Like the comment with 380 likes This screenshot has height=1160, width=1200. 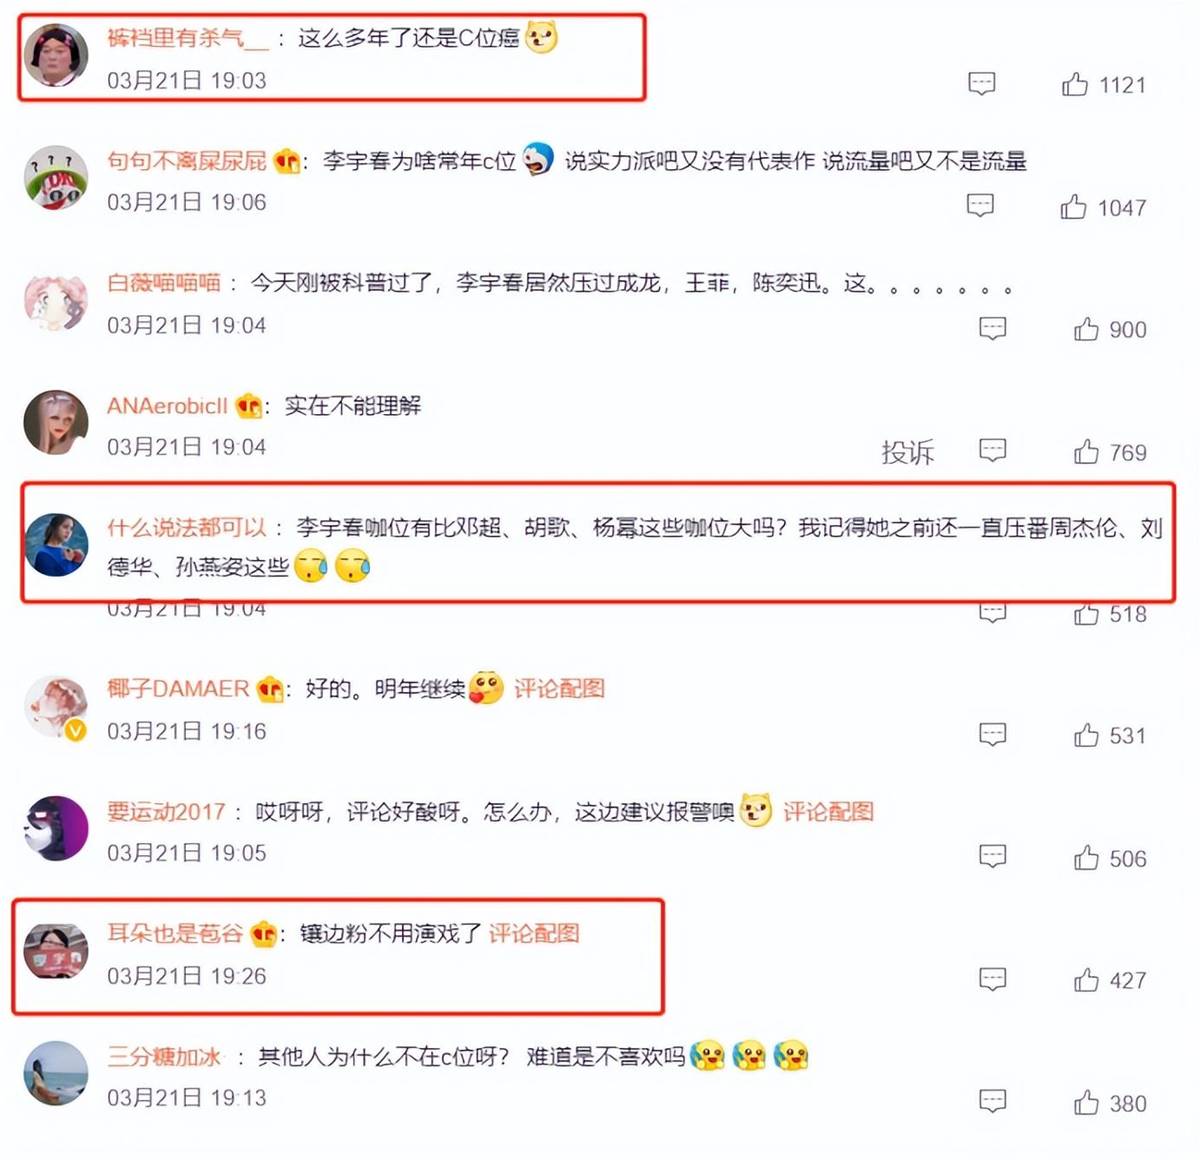click(1086, 1103)
